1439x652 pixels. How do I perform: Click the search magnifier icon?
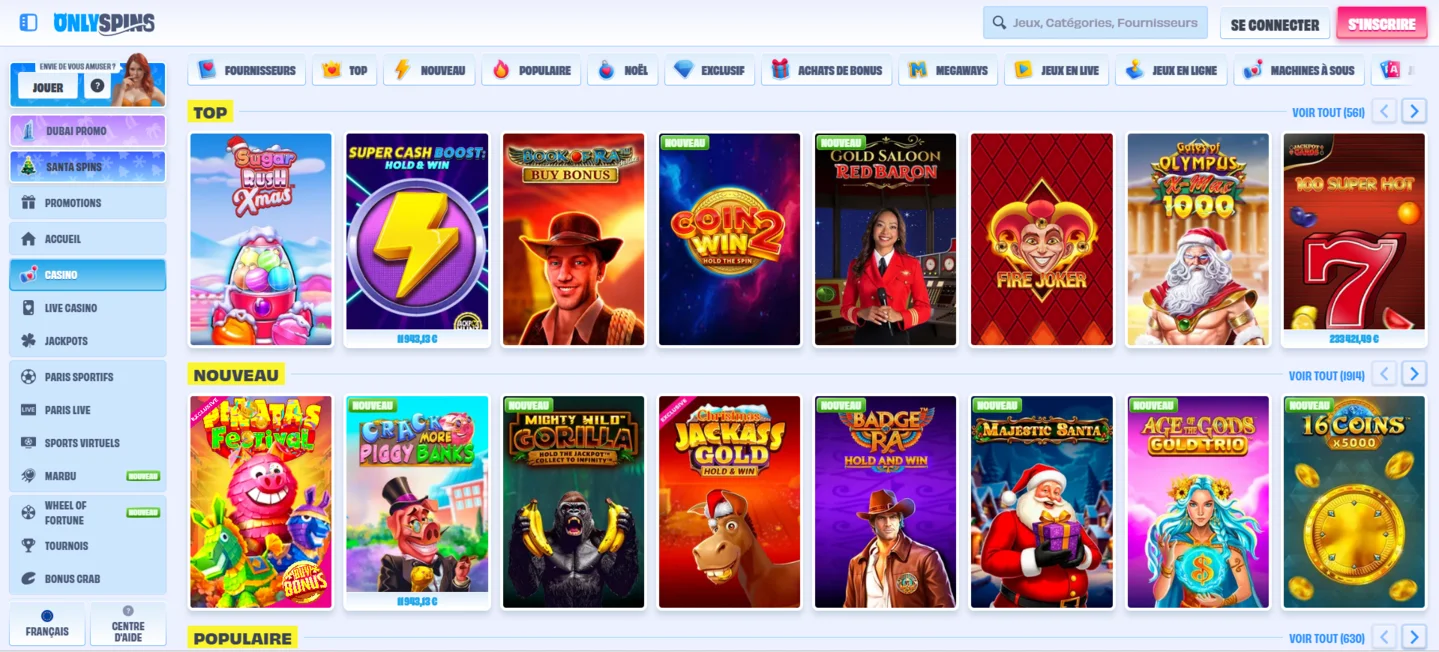tap(999, 22)
